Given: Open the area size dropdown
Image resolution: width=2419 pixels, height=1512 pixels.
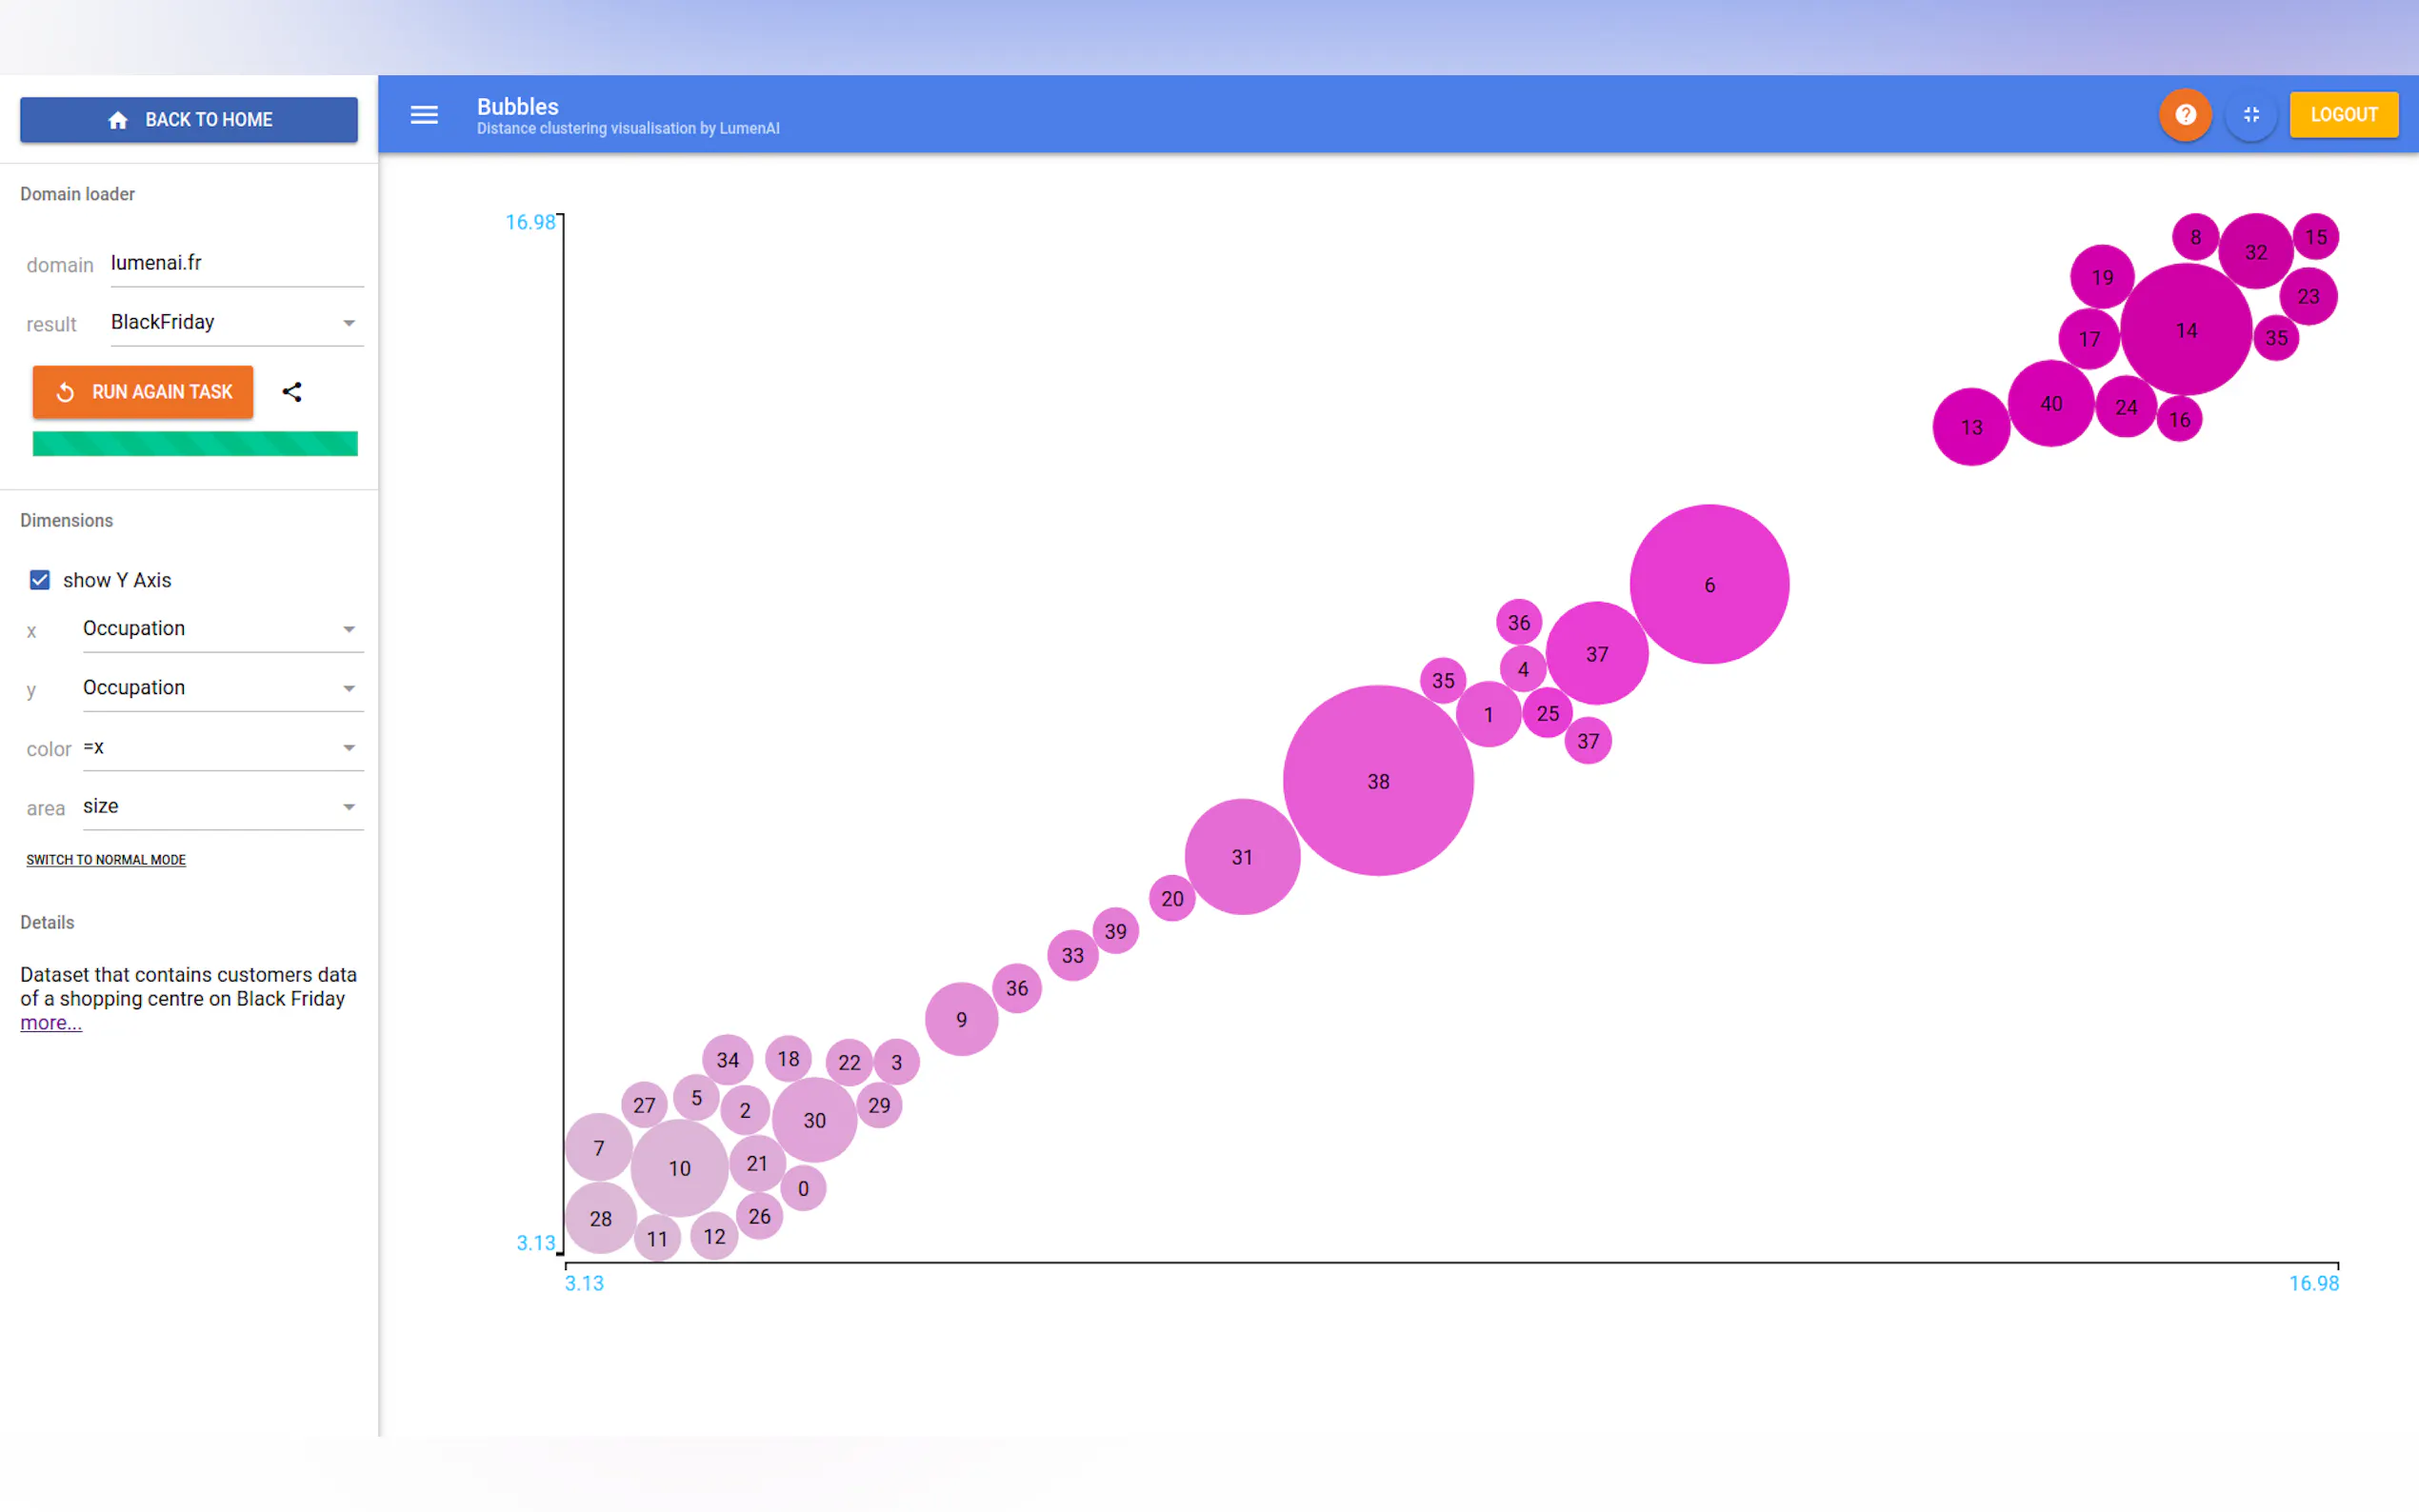Looking at the screenshot, I should coord(222,807).
